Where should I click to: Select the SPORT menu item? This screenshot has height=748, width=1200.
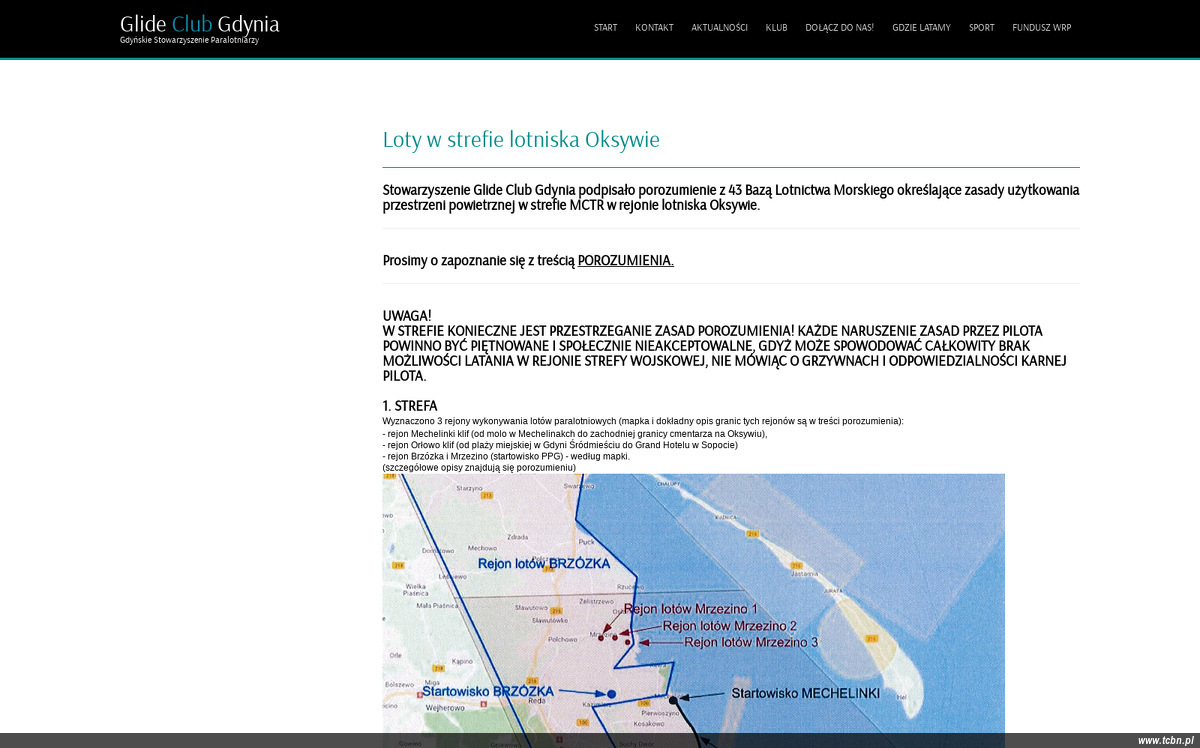pos(981,28)
